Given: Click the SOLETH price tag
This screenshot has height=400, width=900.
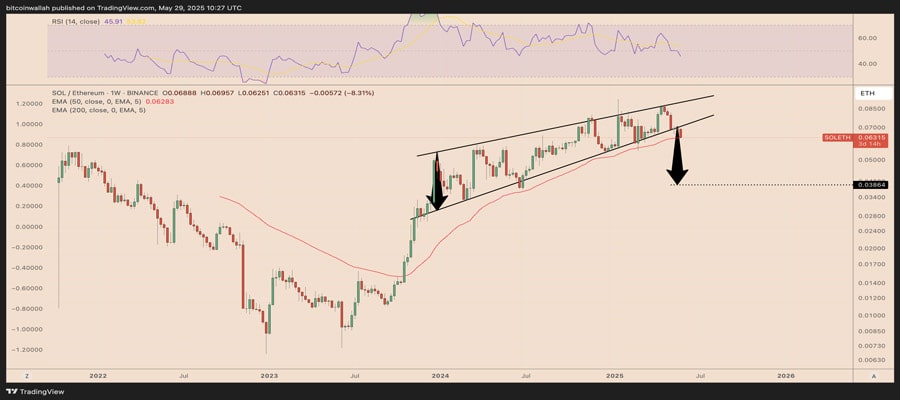Looking at the screenshot, I should tap(855, 140).
